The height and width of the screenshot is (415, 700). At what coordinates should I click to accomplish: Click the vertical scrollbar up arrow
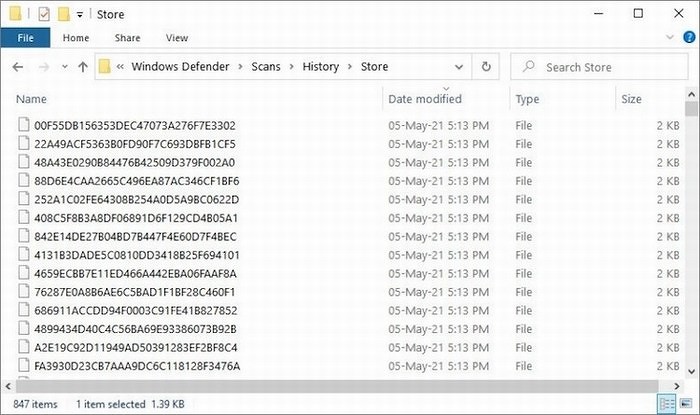pos(692,94)
